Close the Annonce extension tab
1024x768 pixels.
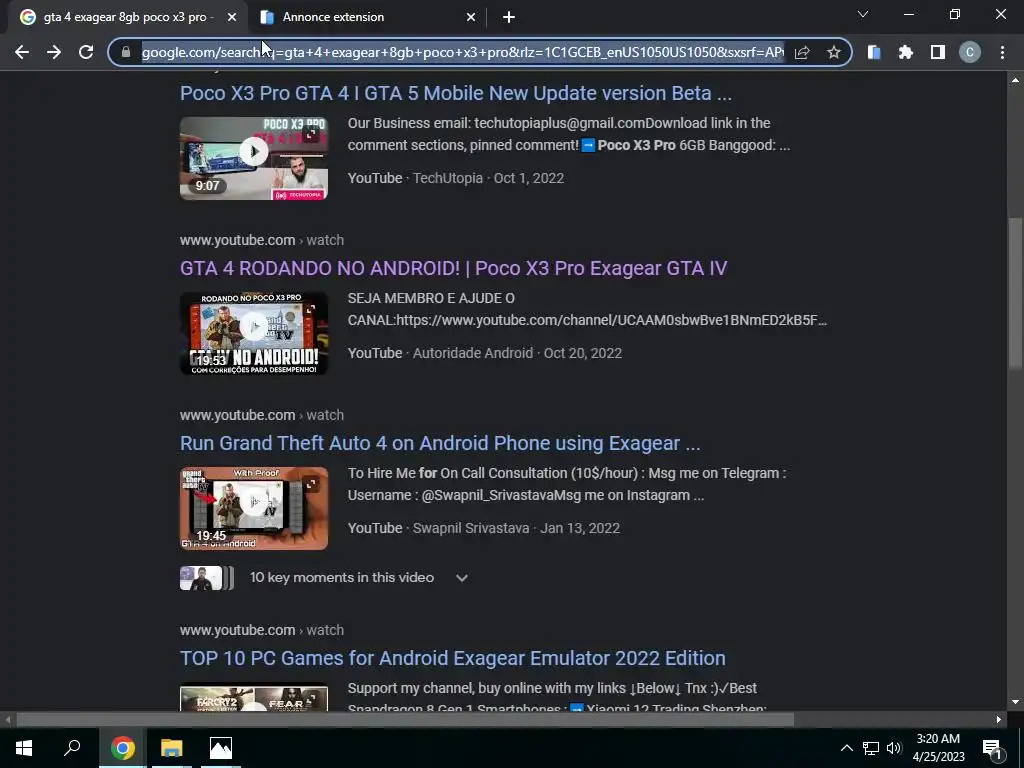[x=471, y=17]
